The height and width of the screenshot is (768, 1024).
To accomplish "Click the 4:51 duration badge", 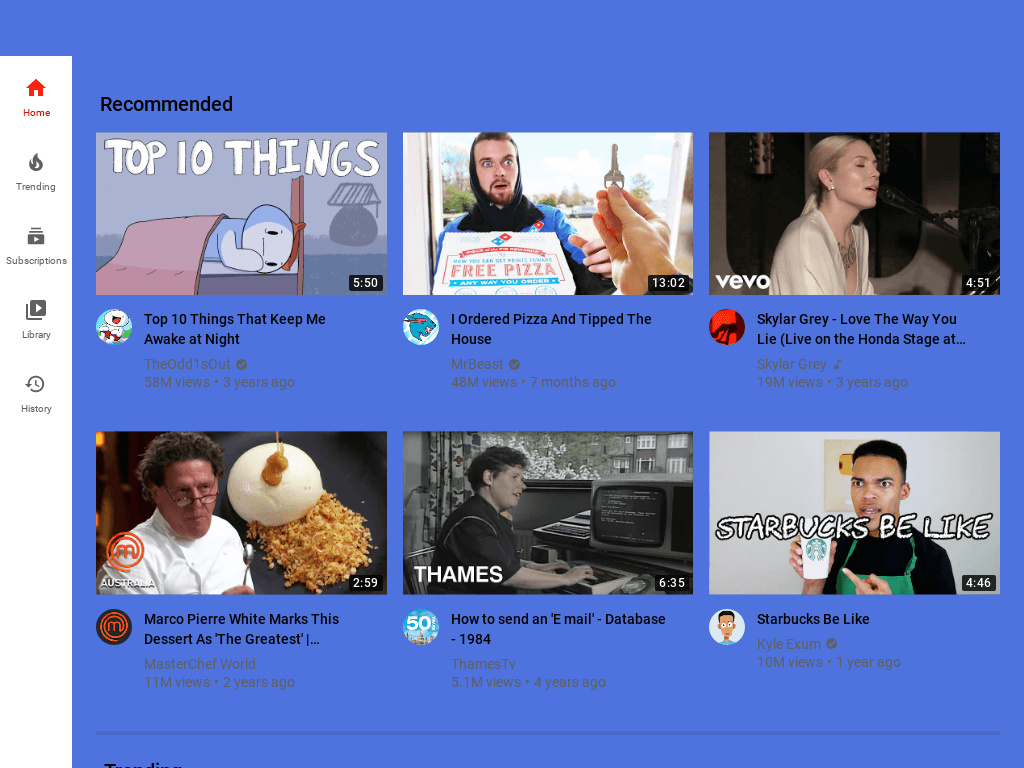I will pyautogui.click(x=978, y=283).
